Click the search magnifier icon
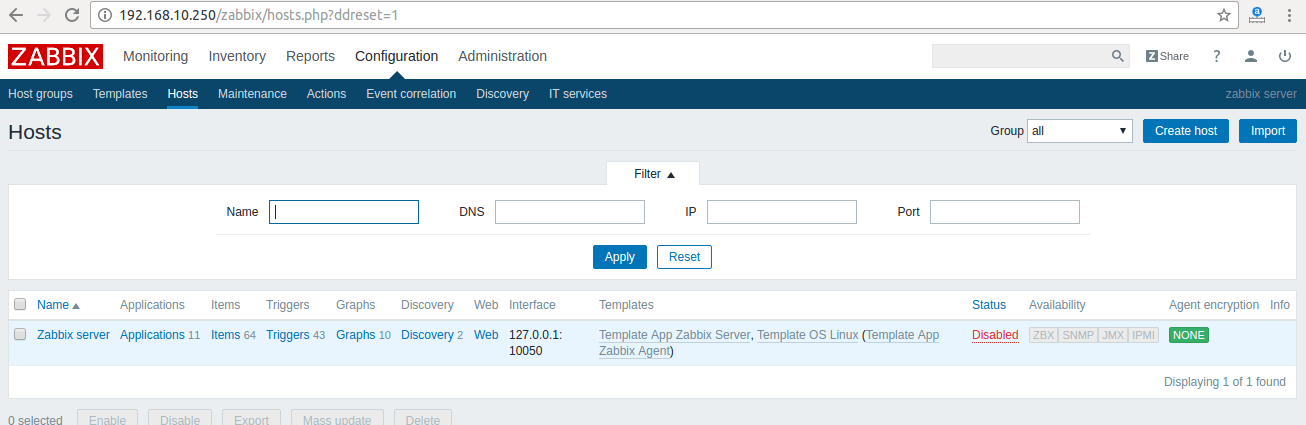 coord(1118,56)
